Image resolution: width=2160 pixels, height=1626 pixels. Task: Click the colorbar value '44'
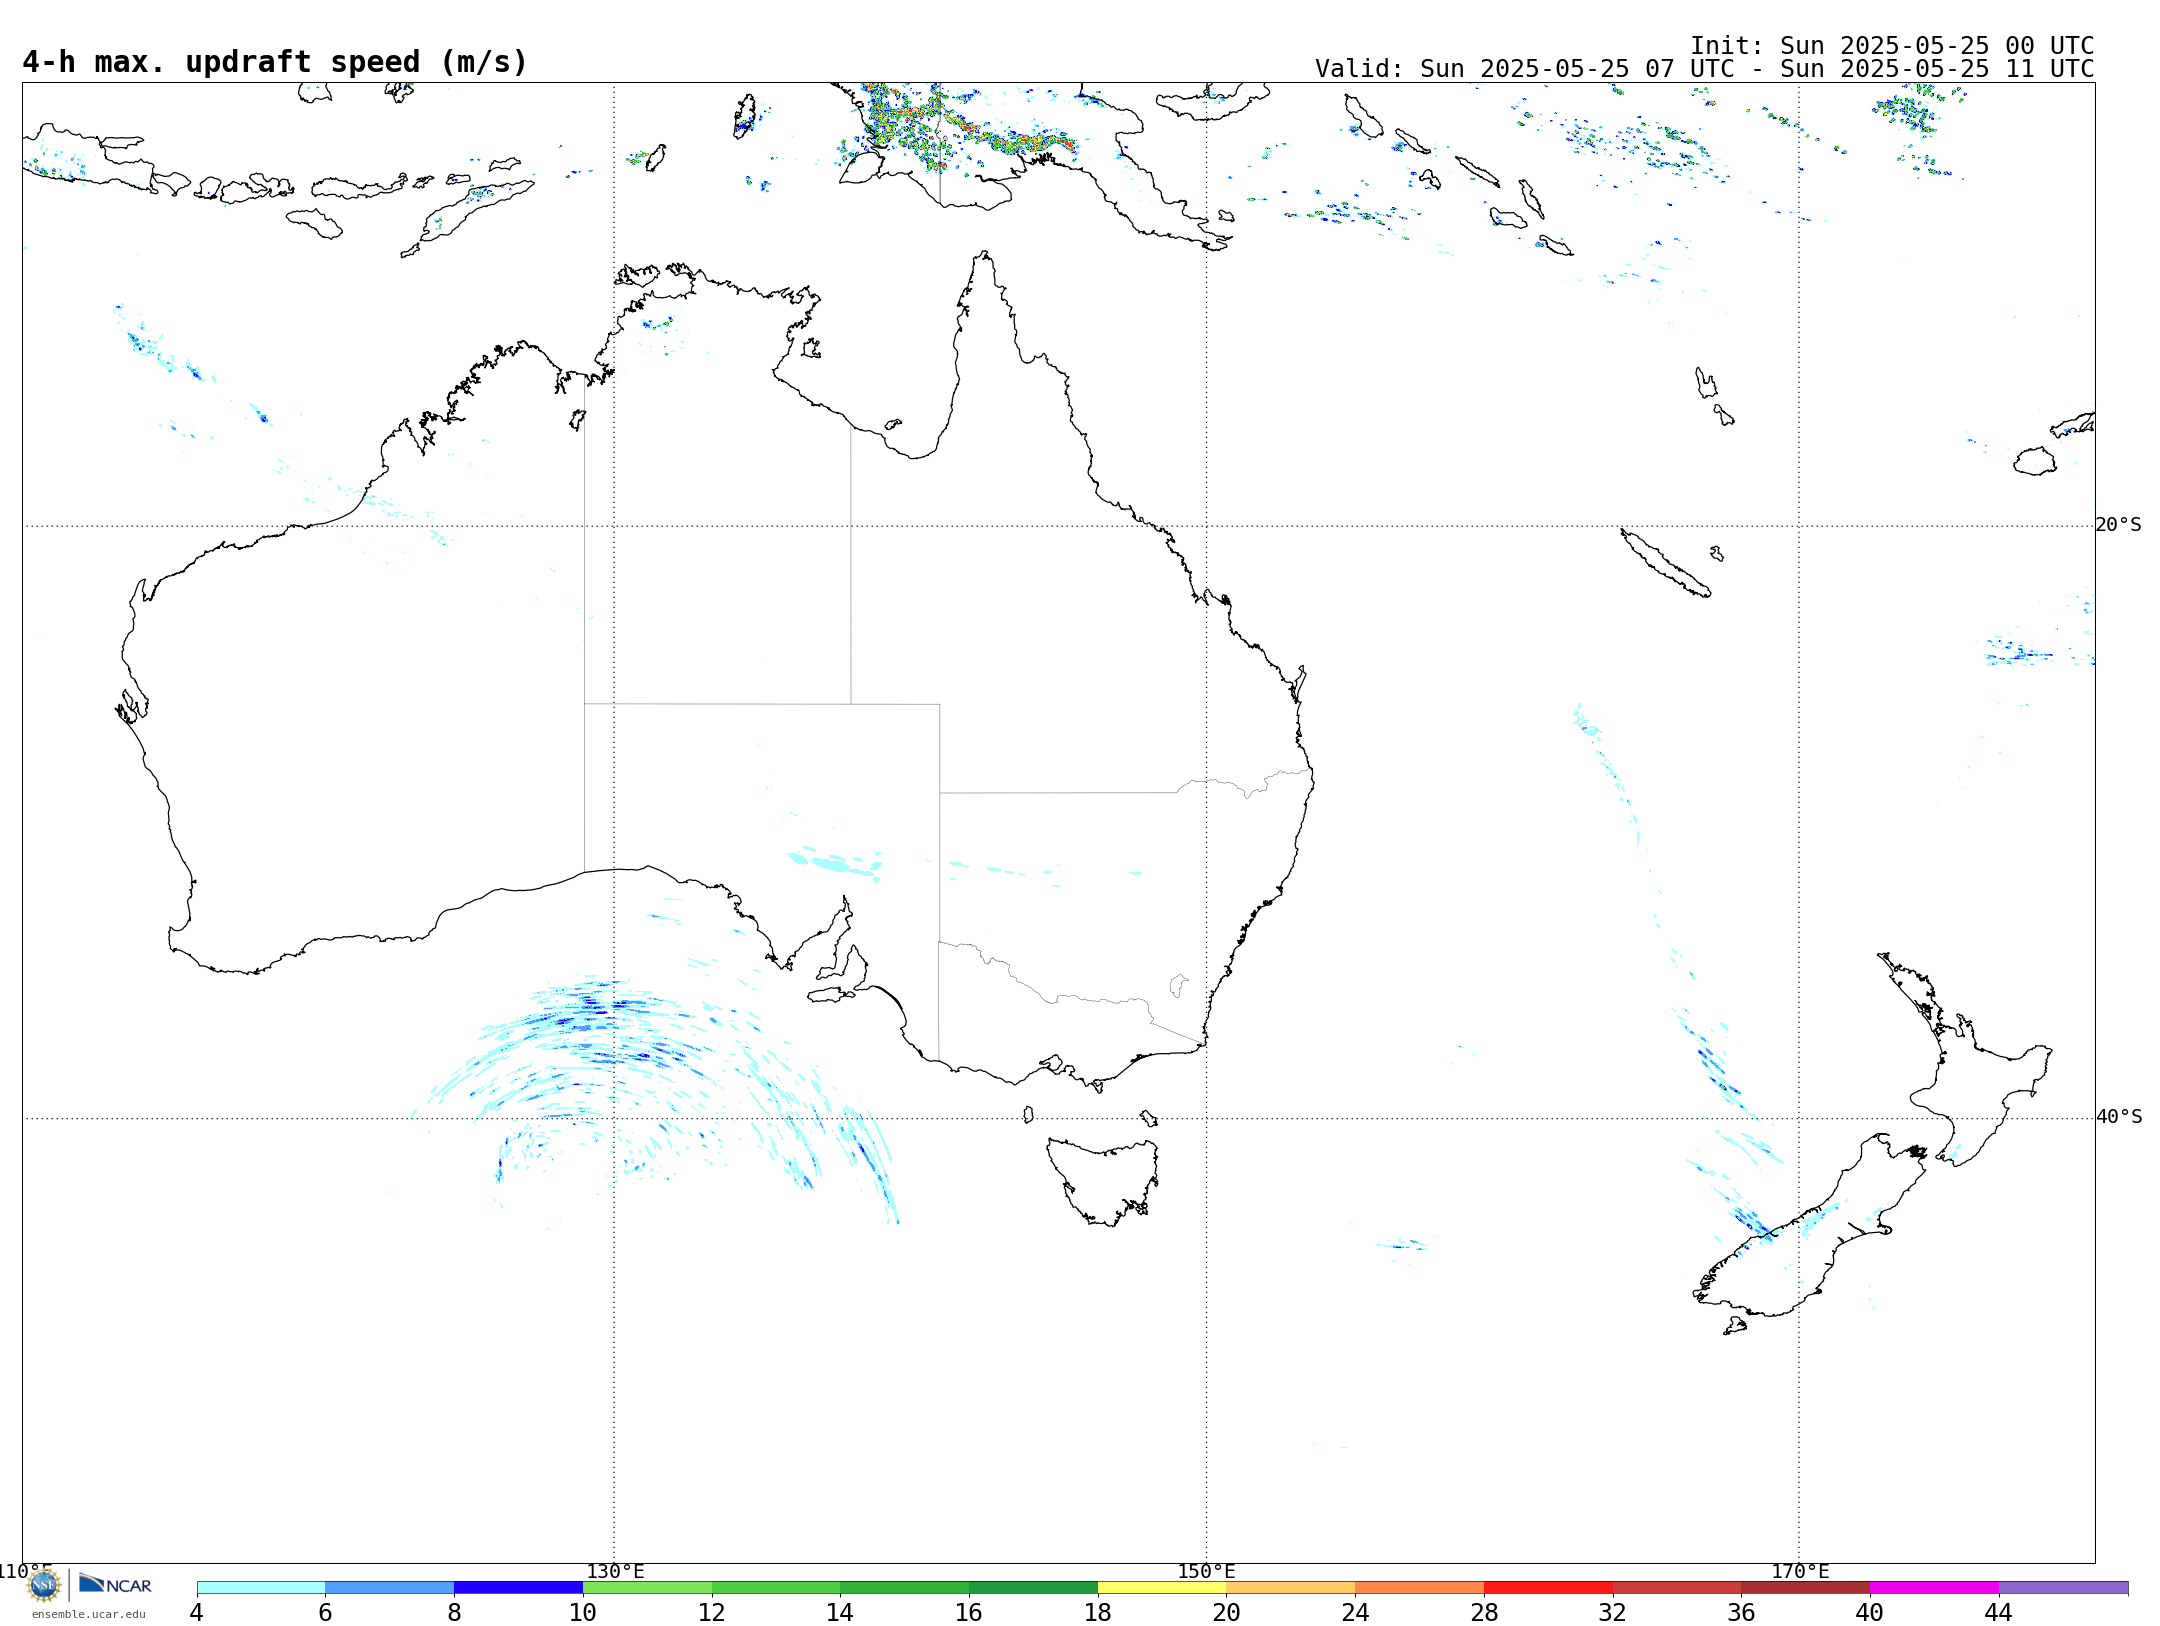pyautogui.click(x=1998, y=1612)
